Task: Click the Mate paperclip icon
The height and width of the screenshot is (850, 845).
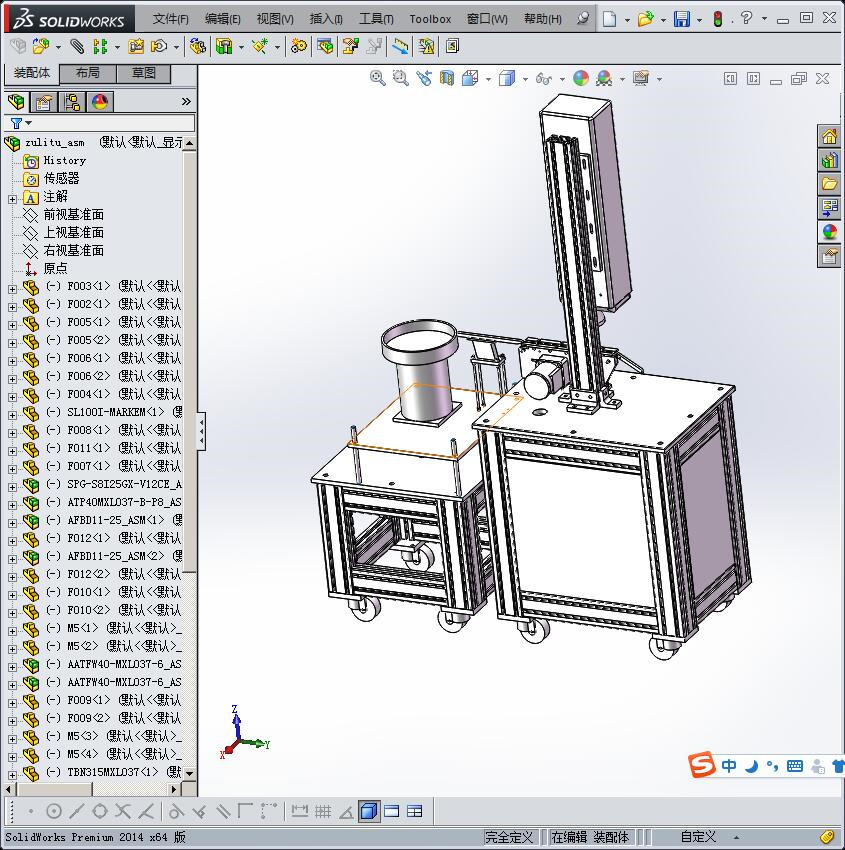Action: point(78,47)
